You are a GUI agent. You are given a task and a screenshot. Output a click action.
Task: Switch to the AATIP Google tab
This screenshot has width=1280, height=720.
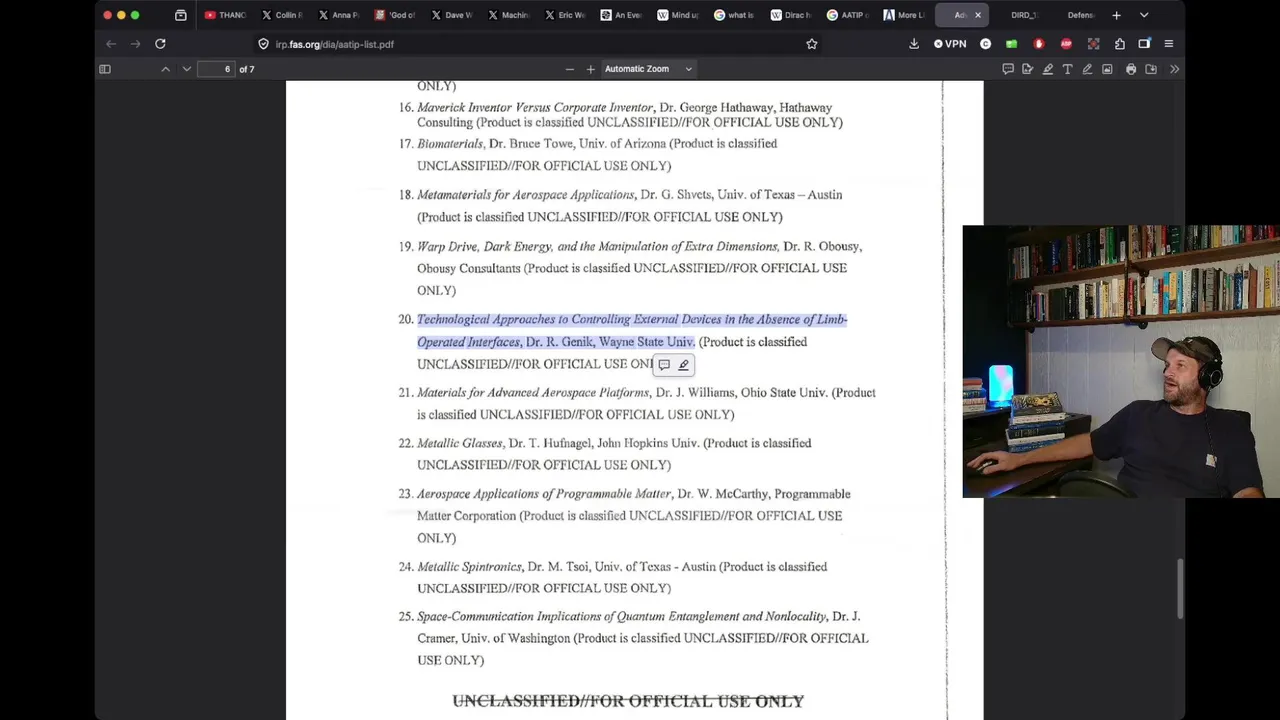coord(849,15)
